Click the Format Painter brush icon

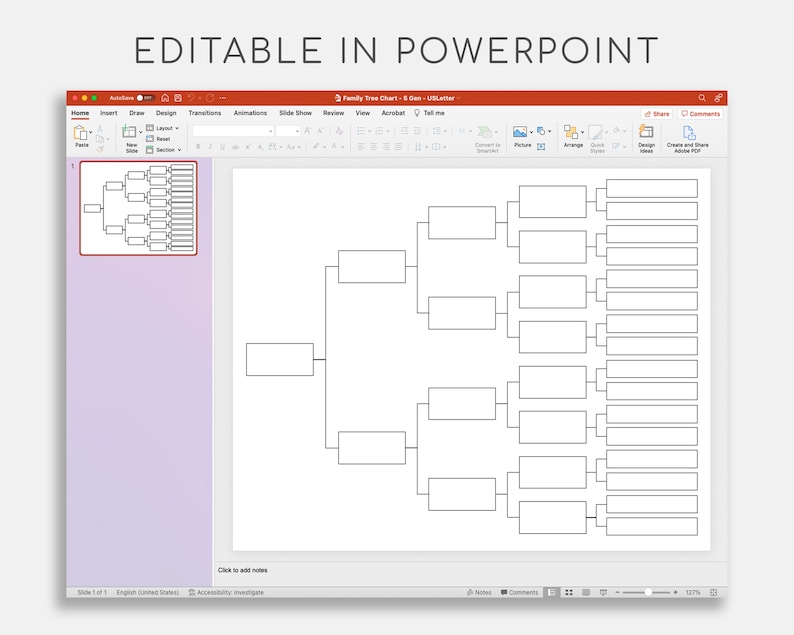point(100,149)
